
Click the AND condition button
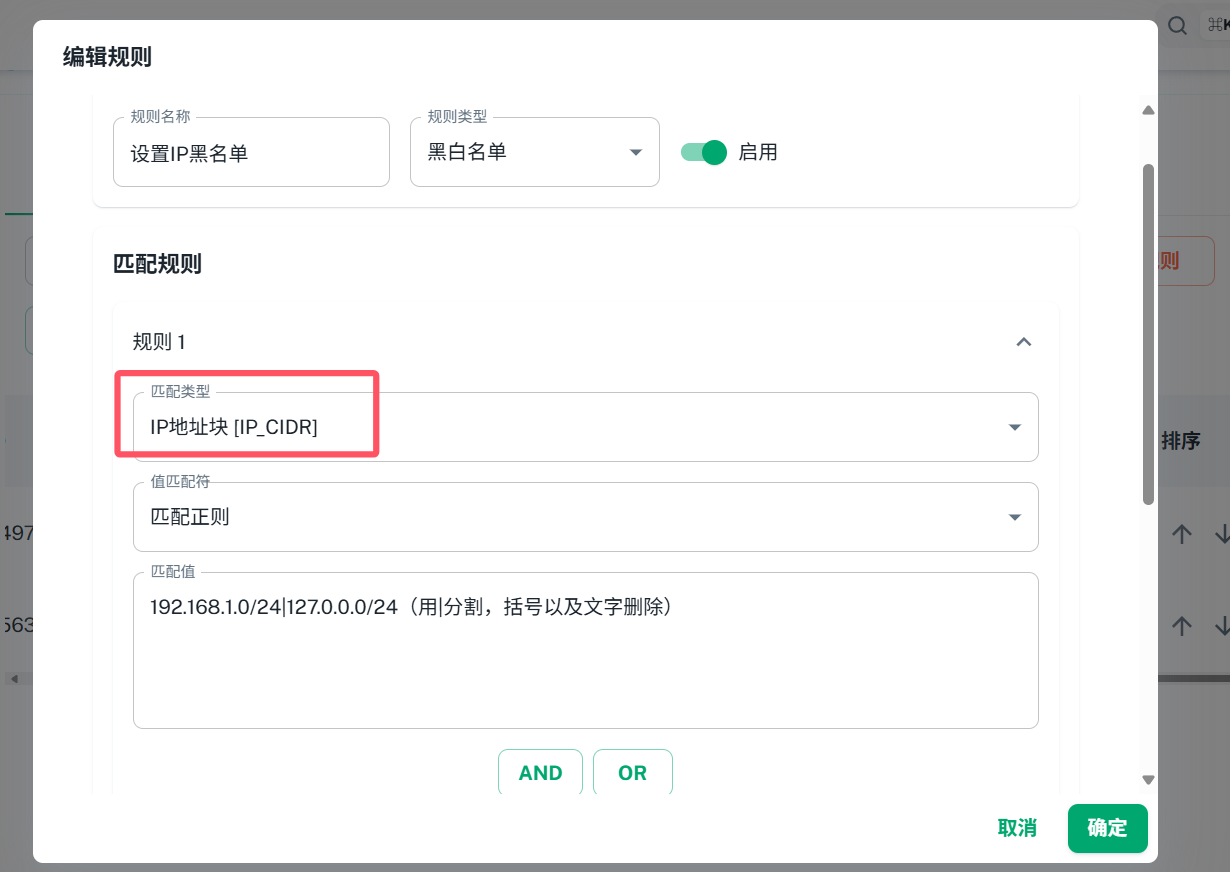(540, 772)
